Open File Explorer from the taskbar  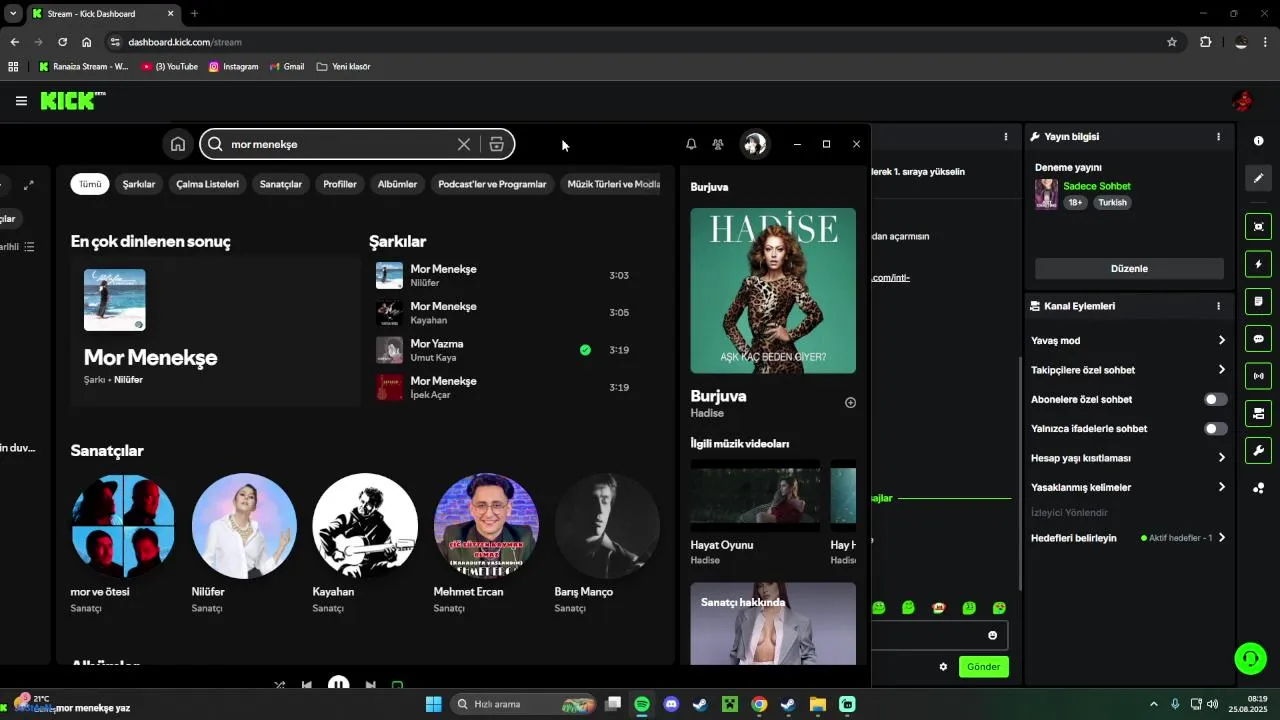(x=817, y=704)
